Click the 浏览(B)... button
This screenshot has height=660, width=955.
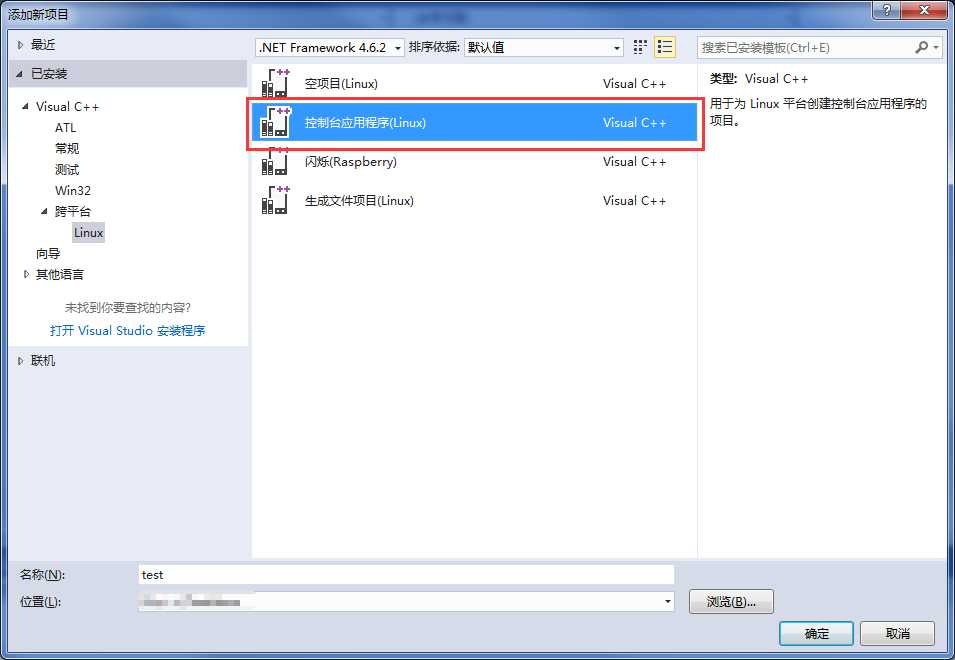[731, 602]
